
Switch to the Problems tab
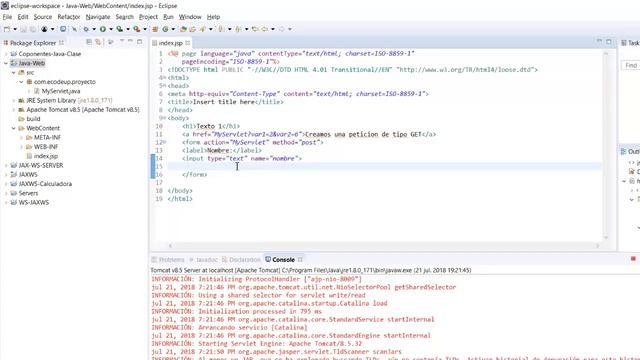[x=168, y=260]
